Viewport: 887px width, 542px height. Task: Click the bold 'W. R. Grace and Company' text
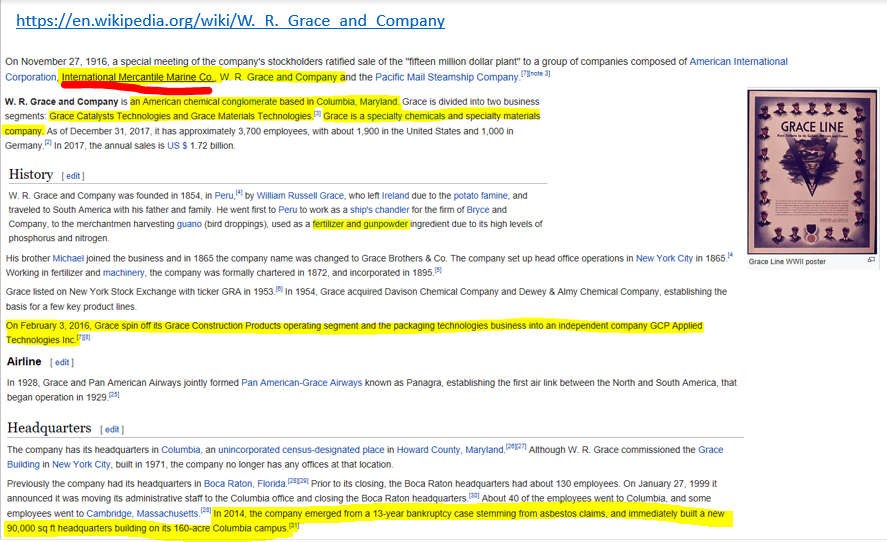click(x=62, y=101)
